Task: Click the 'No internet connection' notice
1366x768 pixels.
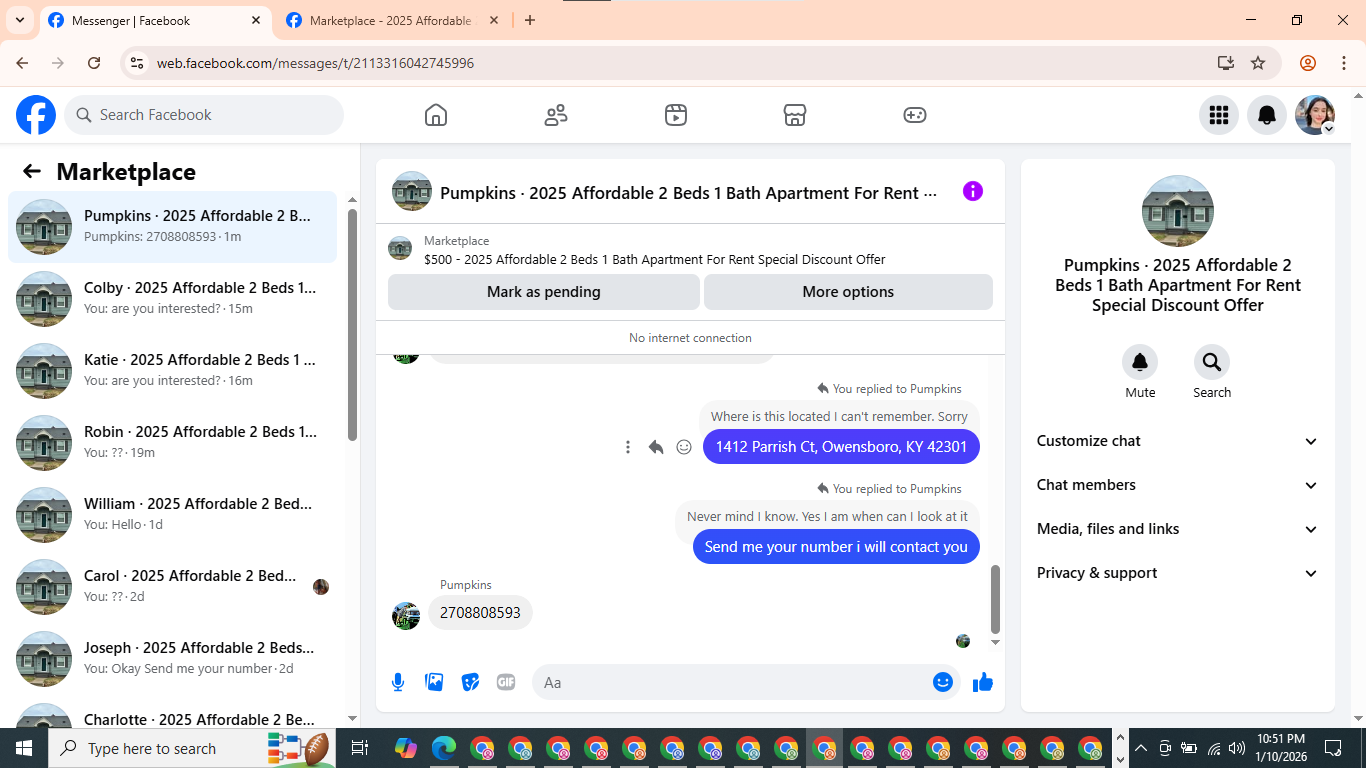Action: (x=690, y=338)
